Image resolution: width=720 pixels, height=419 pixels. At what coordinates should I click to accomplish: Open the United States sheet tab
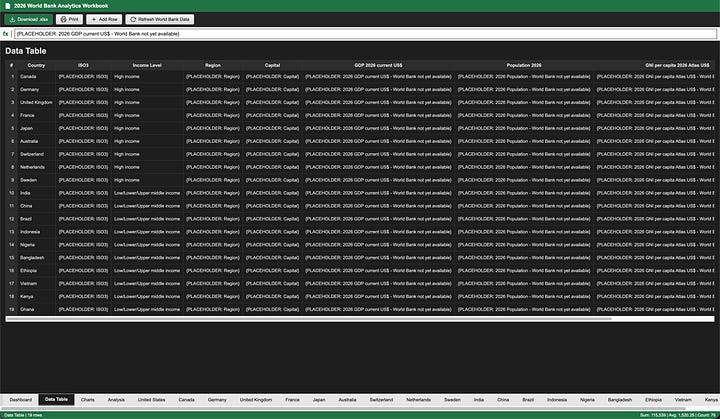coord(152,400)
